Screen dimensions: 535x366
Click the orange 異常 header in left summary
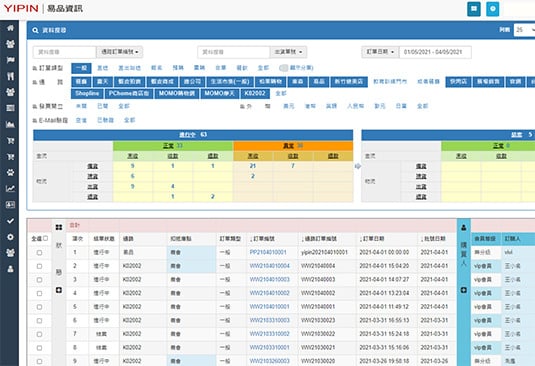[293, 146]
